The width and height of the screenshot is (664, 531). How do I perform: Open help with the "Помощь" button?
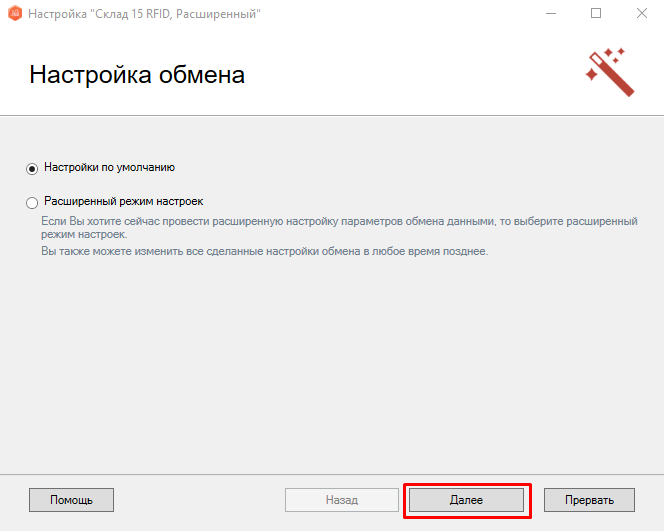tap(71, 500)
